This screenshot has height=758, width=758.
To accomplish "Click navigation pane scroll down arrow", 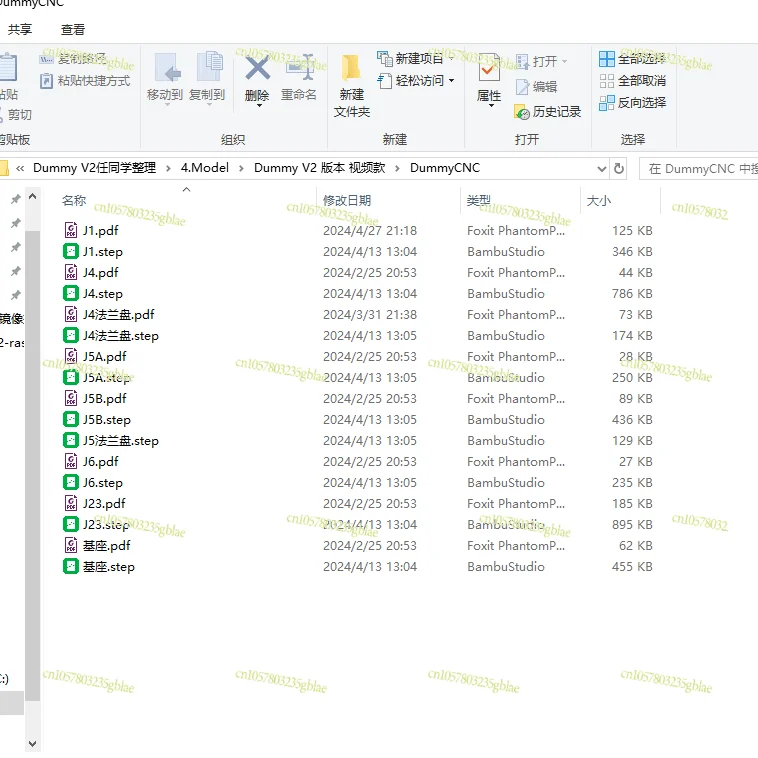I will [32, 743].
